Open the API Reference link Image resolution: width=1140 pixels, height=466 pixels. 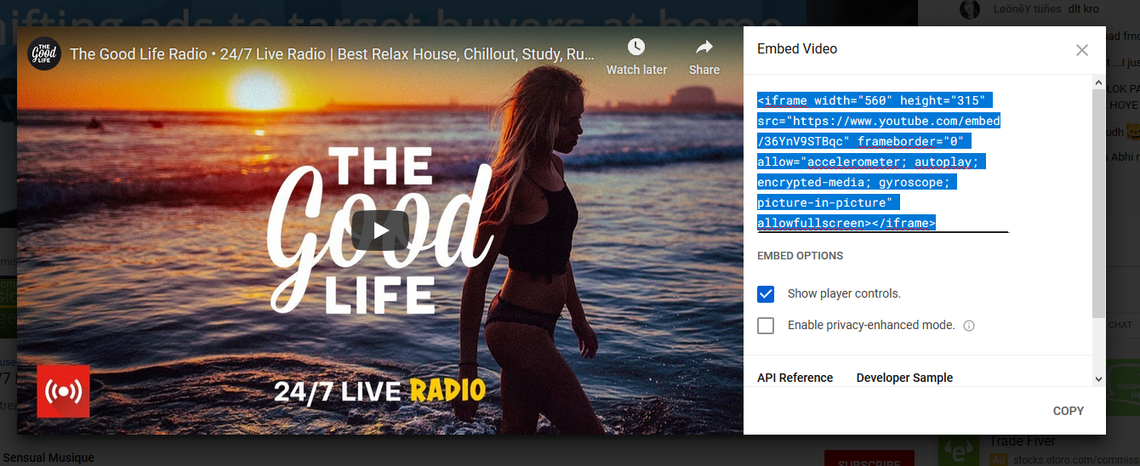[x=795, y=377]
